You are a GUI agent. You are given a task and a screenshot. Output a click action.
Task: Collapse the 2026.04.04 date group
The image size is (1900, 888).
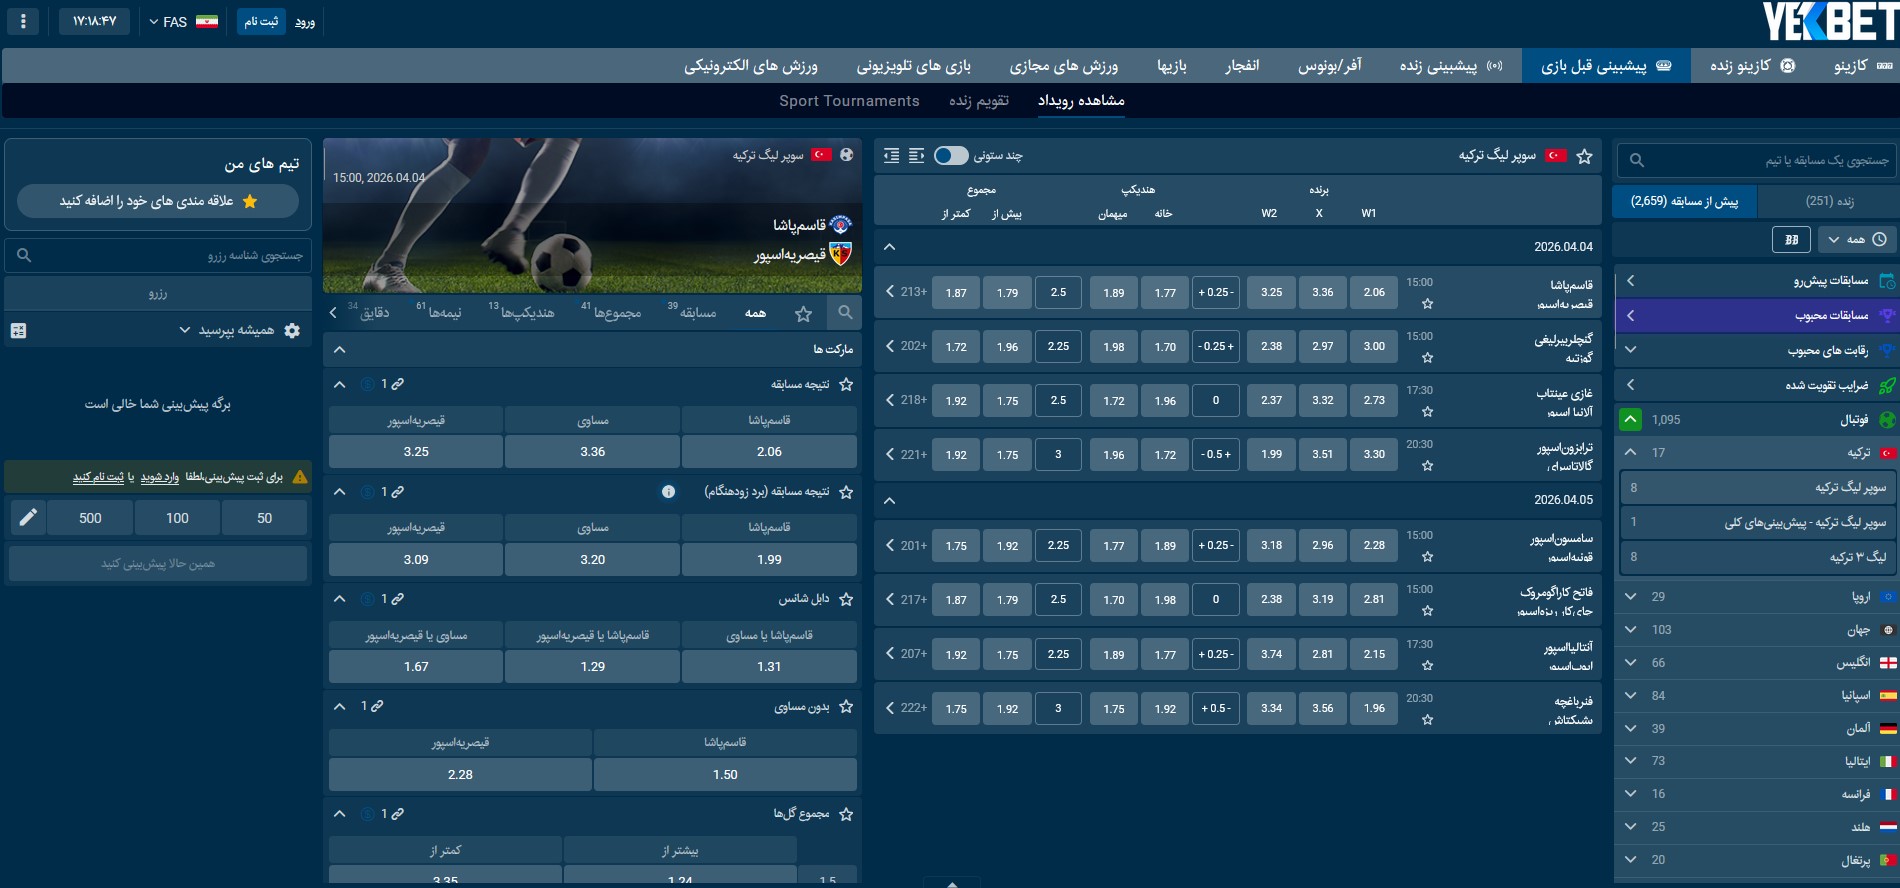click(x=889, y=247)
